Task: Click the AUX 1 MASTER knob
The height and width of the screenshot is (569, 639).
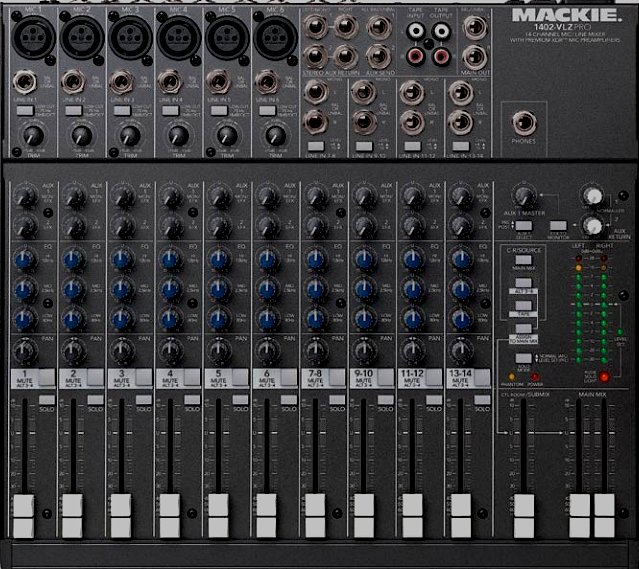Action: coord(525,197)
